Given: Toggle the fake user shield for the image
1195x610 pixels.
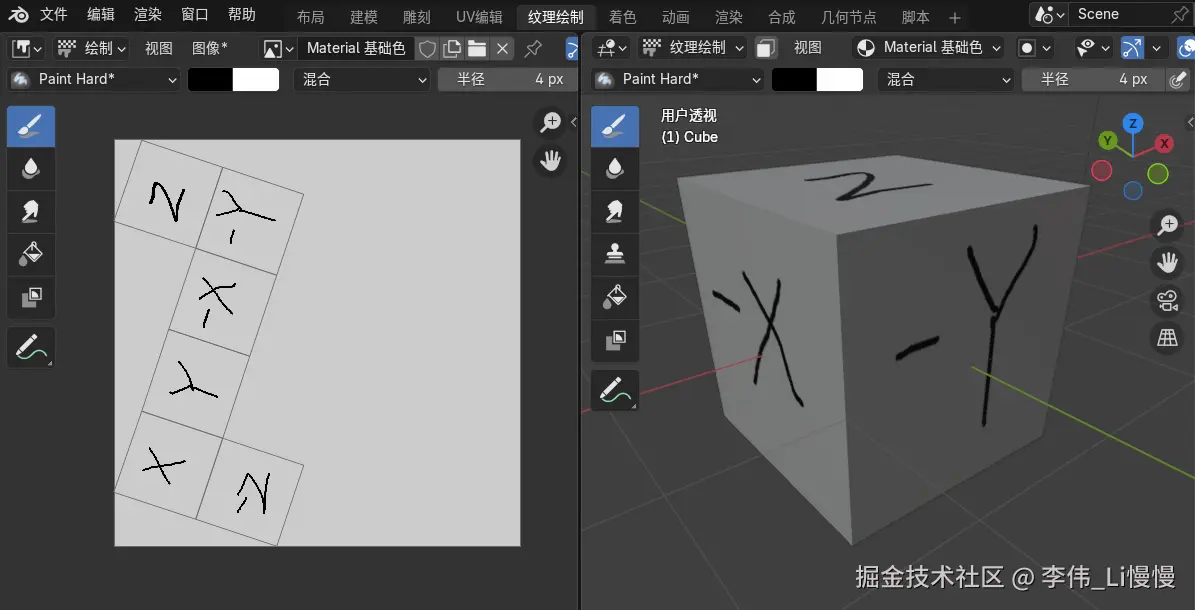Looking at the screenshot, I should click(x=428, y=49).
